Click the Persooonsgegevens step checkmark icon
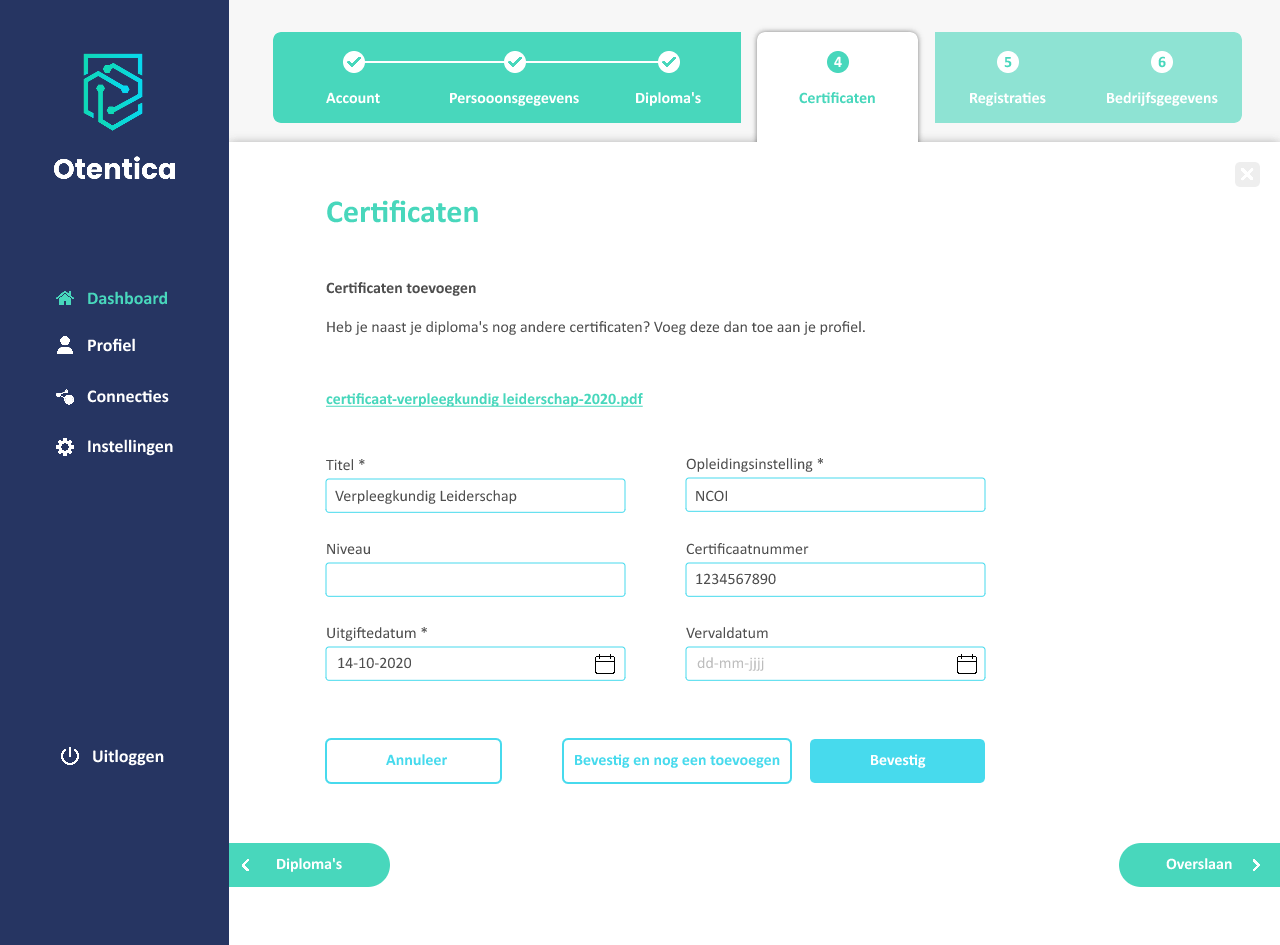Image resolution: width=1280 pixels, height=945 pixels. tap(515, 62)
